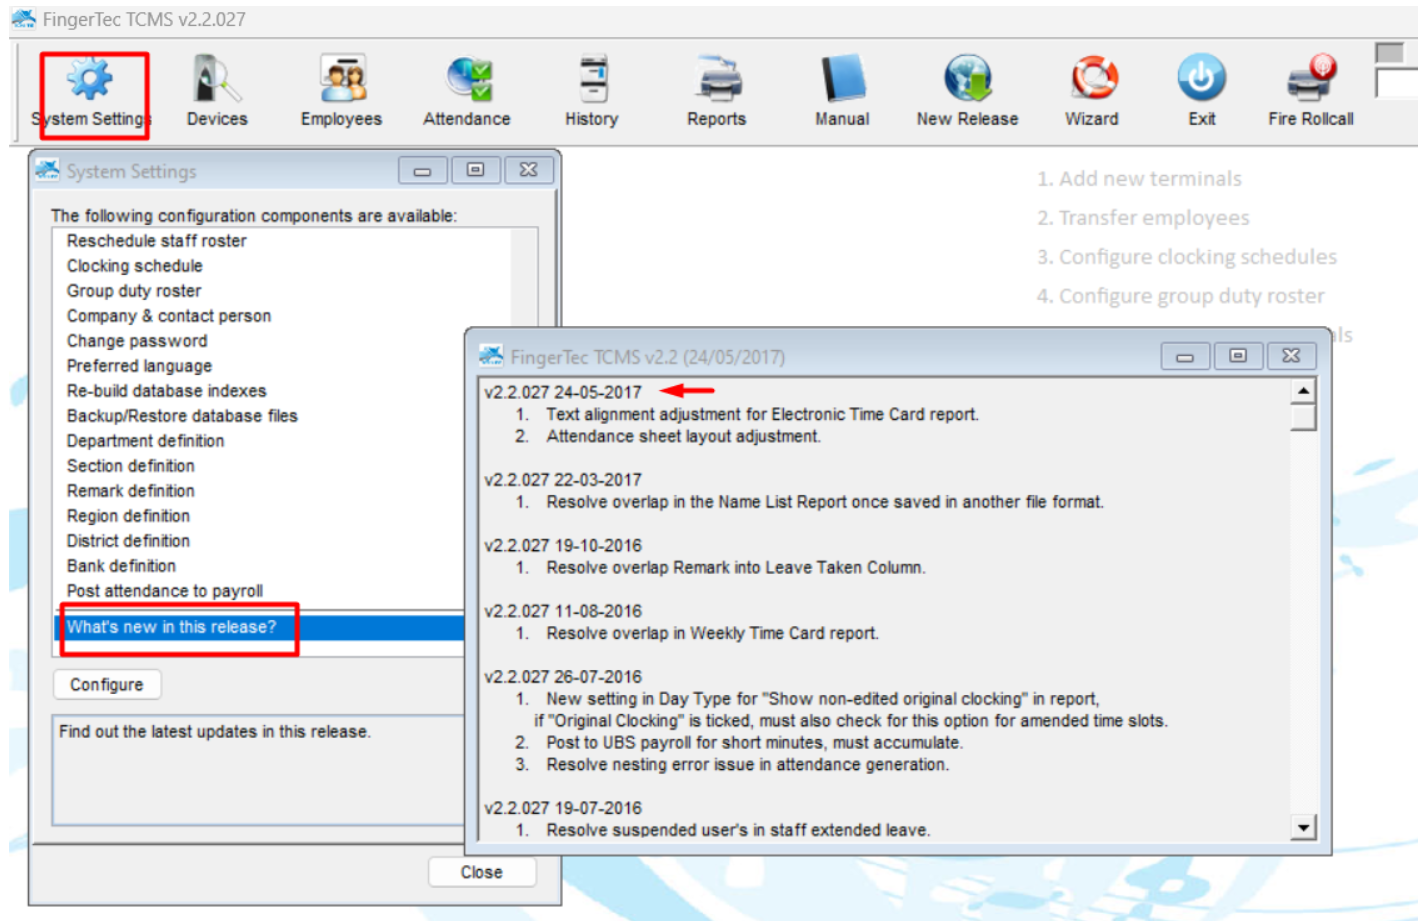Select Group duty roster entry
Viewport: 1425px width, 921px height.
coord(134,291)
